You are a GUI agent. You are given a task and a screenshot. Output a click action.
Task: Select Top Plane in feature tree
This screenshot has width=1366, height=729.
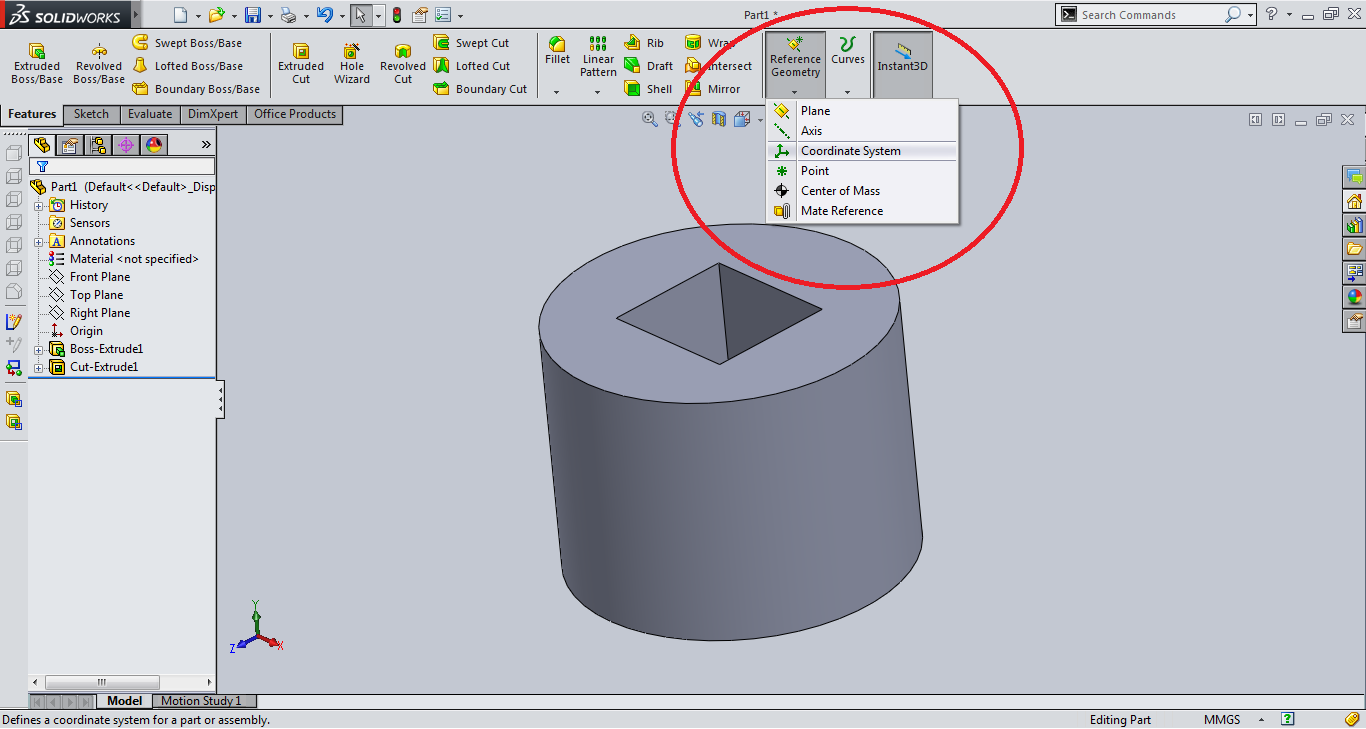pos(86,295)
